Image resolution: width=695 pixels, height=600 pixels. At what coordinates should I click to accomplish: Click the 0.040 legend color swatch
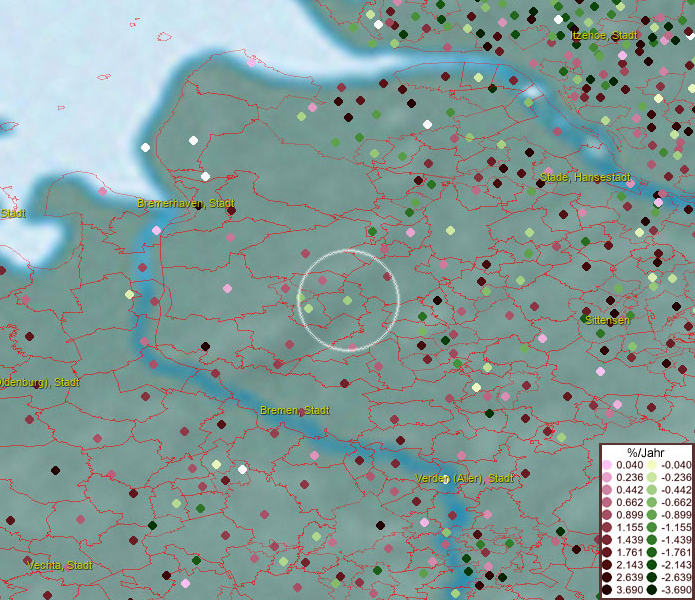pyautogui.click(x=607, y=465)
